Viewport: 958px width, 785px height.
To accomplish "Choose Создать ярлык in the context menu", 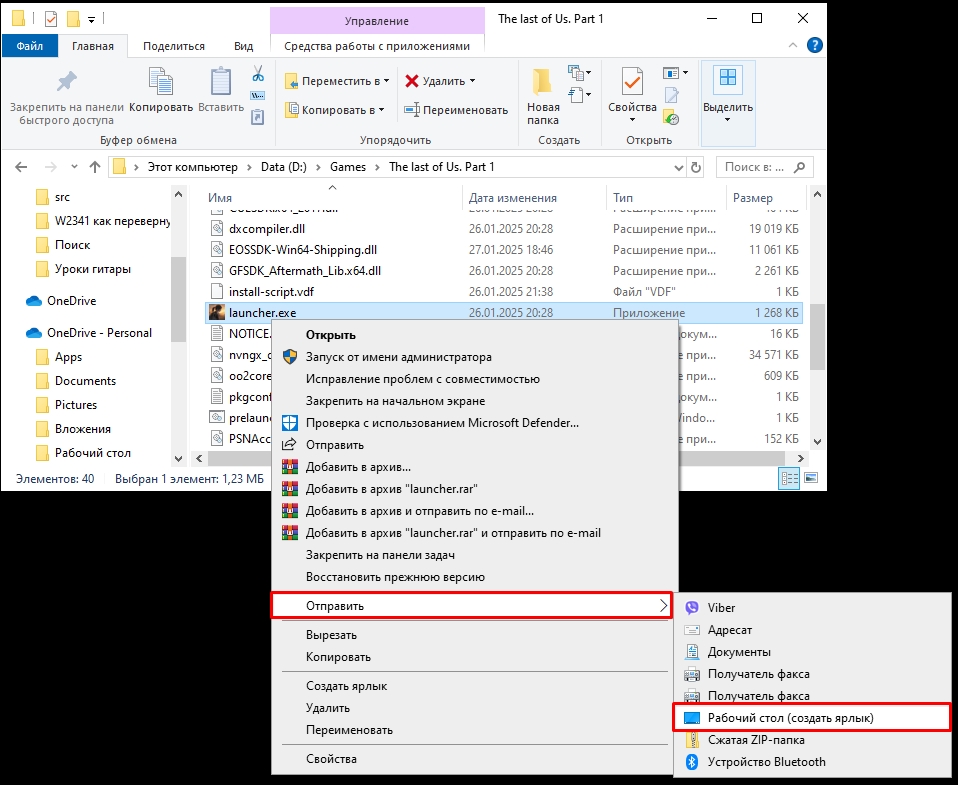I will click(475, 686).
